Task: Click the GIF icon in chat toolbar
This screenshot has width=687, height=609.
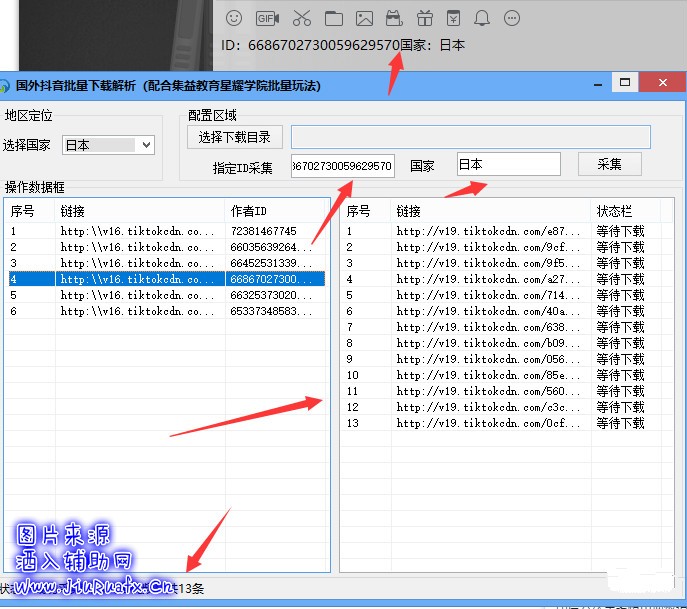Action: click(x=267, y=18)
